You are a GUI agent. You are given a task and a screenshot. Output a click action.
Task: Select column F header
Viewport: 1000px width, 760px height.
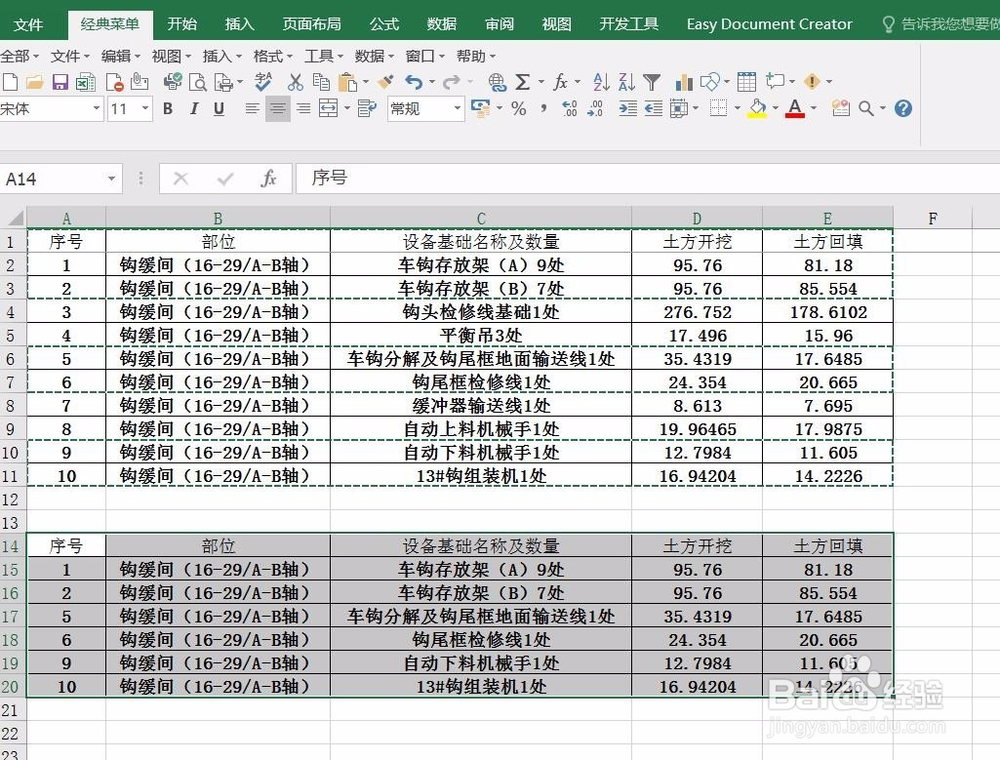(932, 219)
